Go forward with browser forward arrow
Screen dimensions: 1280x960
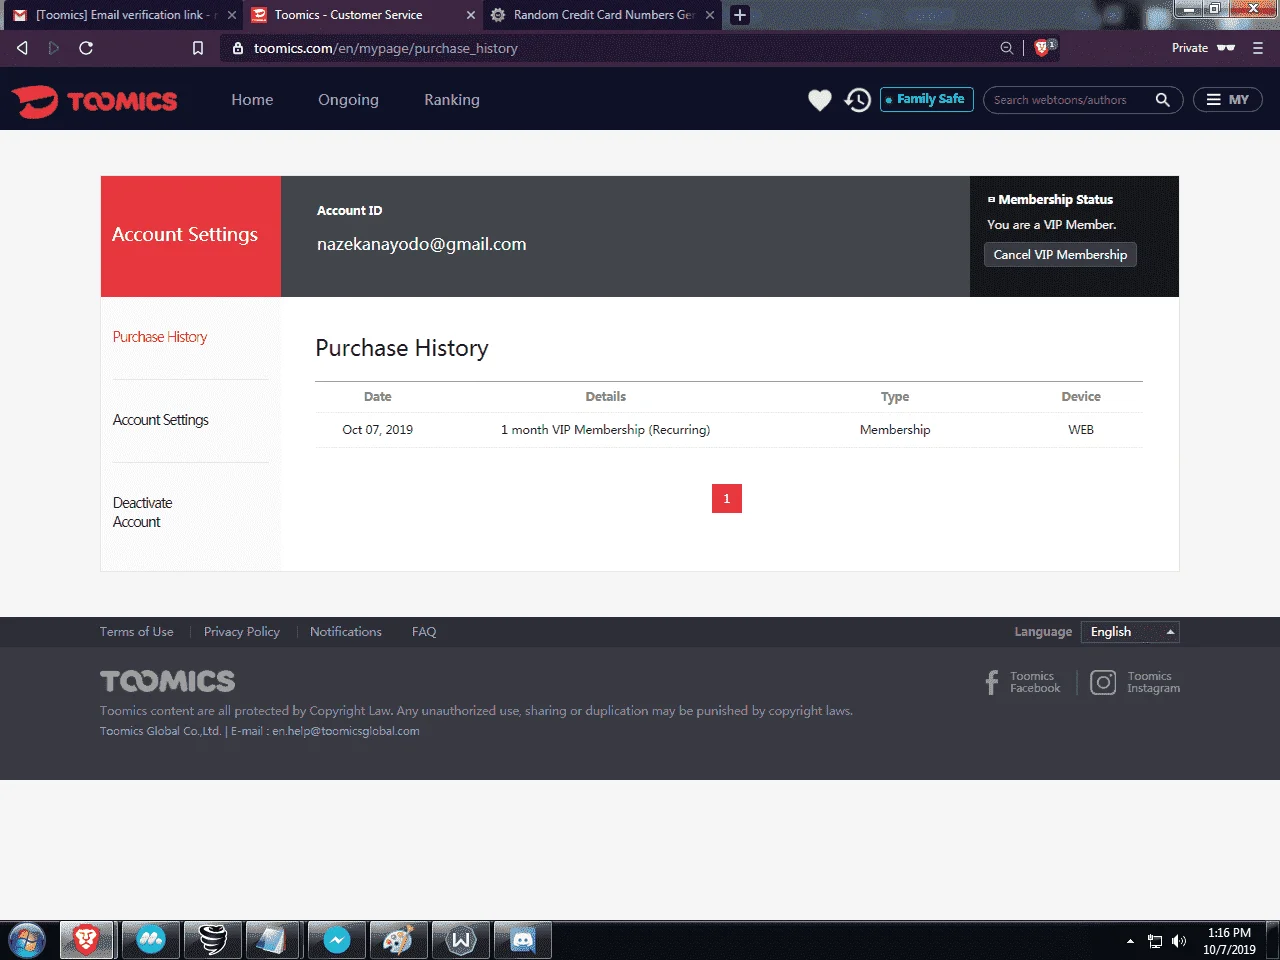point(54,48)
